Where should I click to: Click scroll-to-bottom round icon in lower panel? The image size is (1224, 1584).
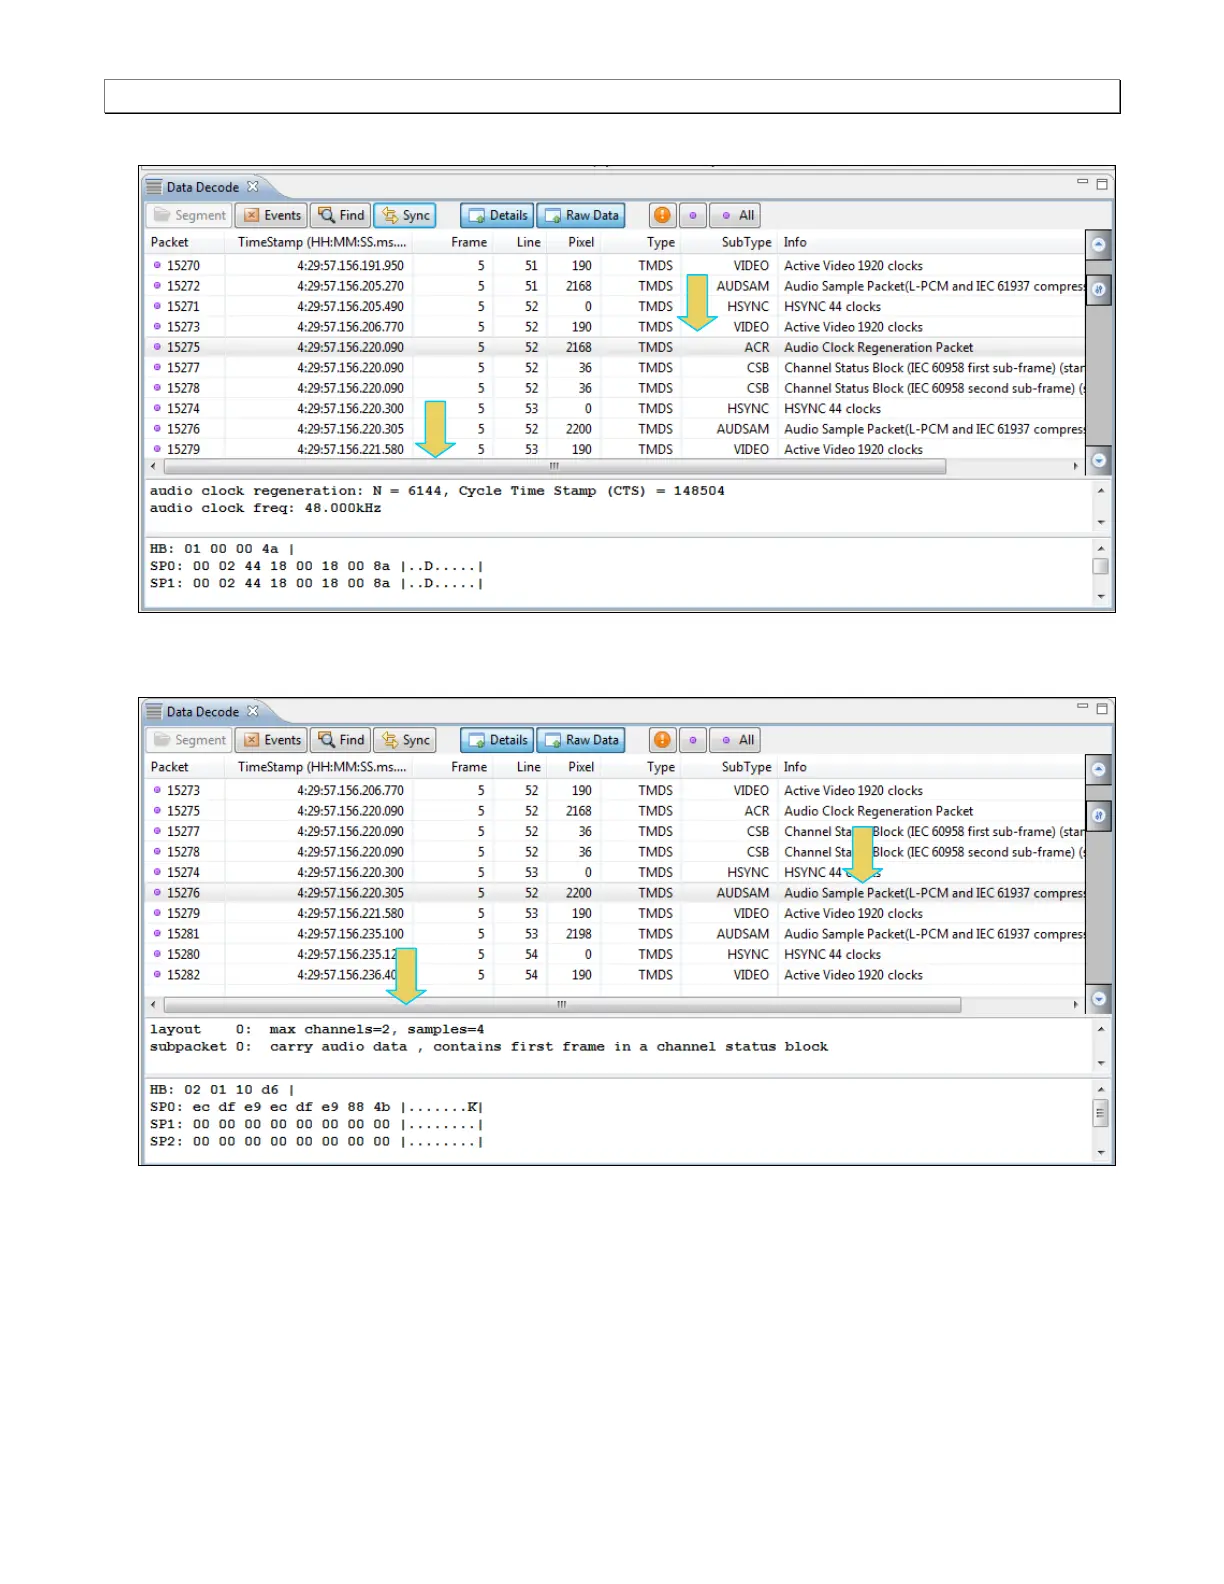click(1099, 998)
